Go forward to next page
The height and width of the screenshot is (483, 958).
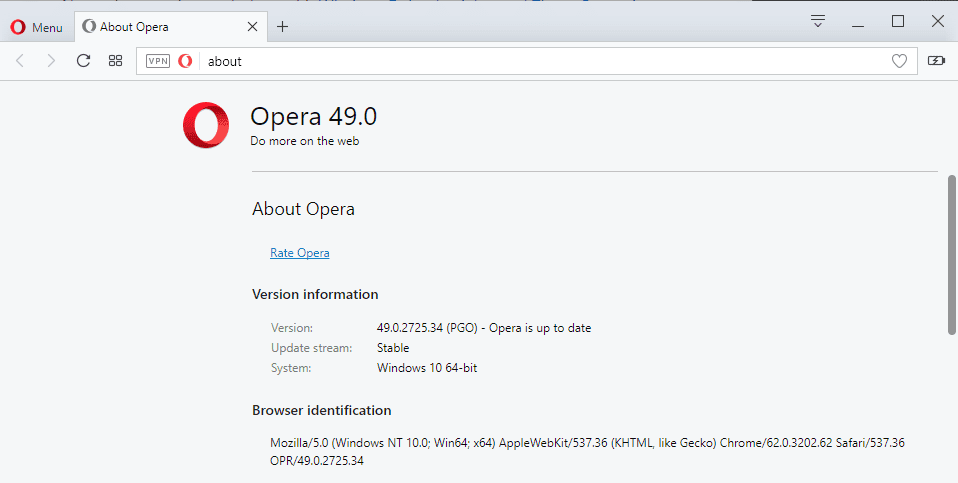point(51,61)
